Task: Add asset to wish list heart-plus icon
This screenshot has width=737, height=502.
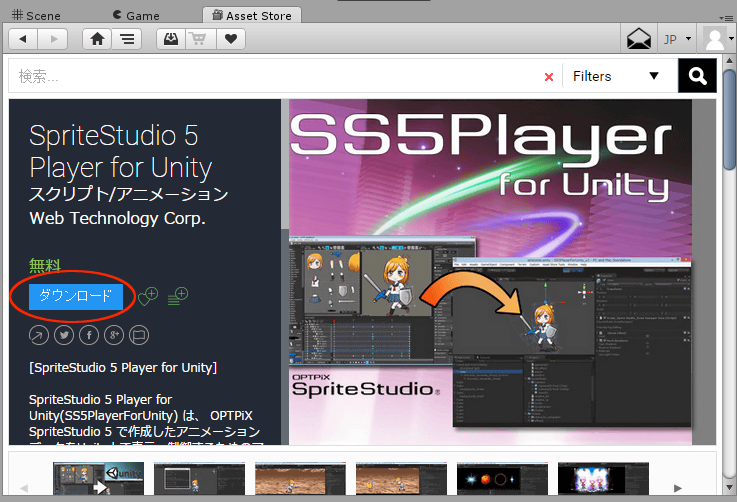Action: (148, 296)
